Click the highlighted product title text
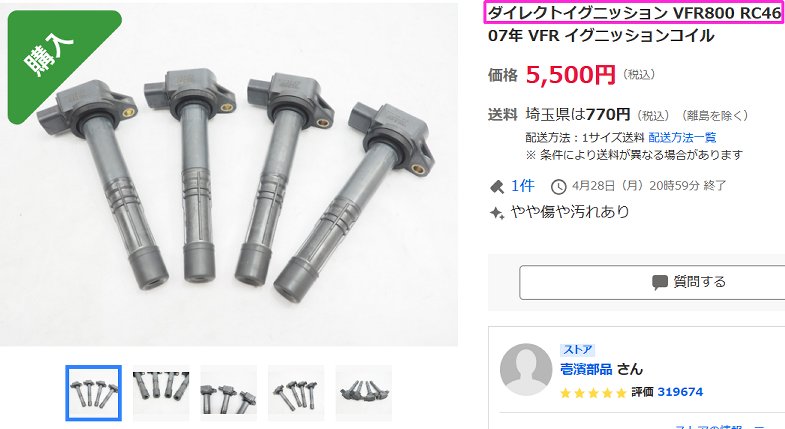The width and height of the screenshot is (785, 429). pos(633,13)
